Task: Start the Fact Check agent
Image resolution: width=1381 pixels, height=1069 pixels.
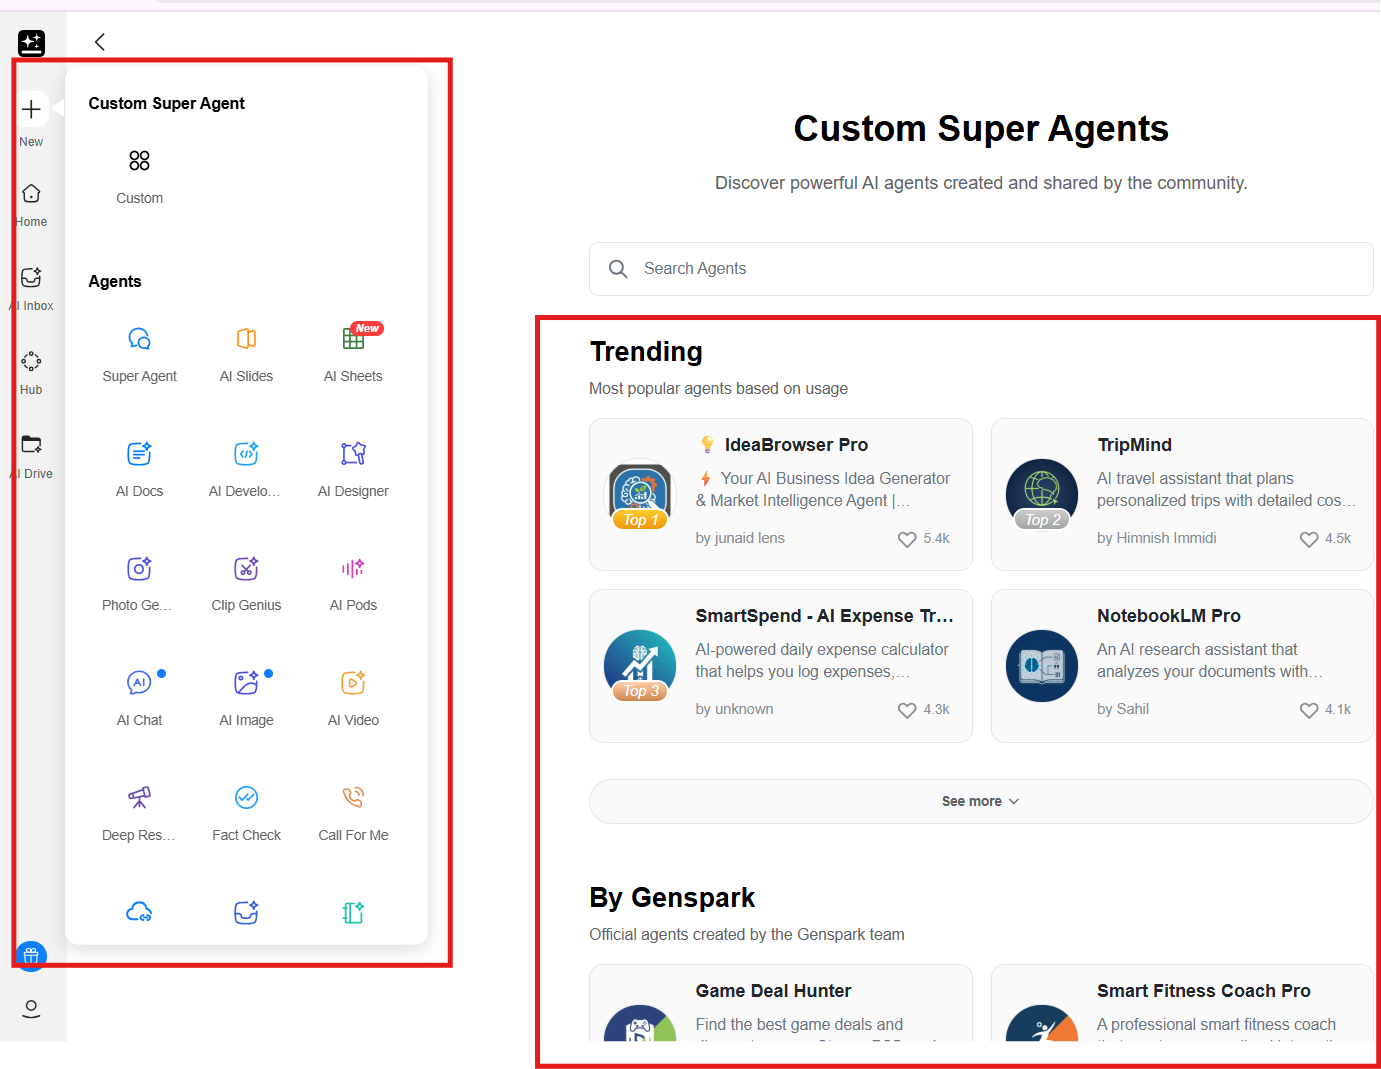Action: [x=246, y=811]
